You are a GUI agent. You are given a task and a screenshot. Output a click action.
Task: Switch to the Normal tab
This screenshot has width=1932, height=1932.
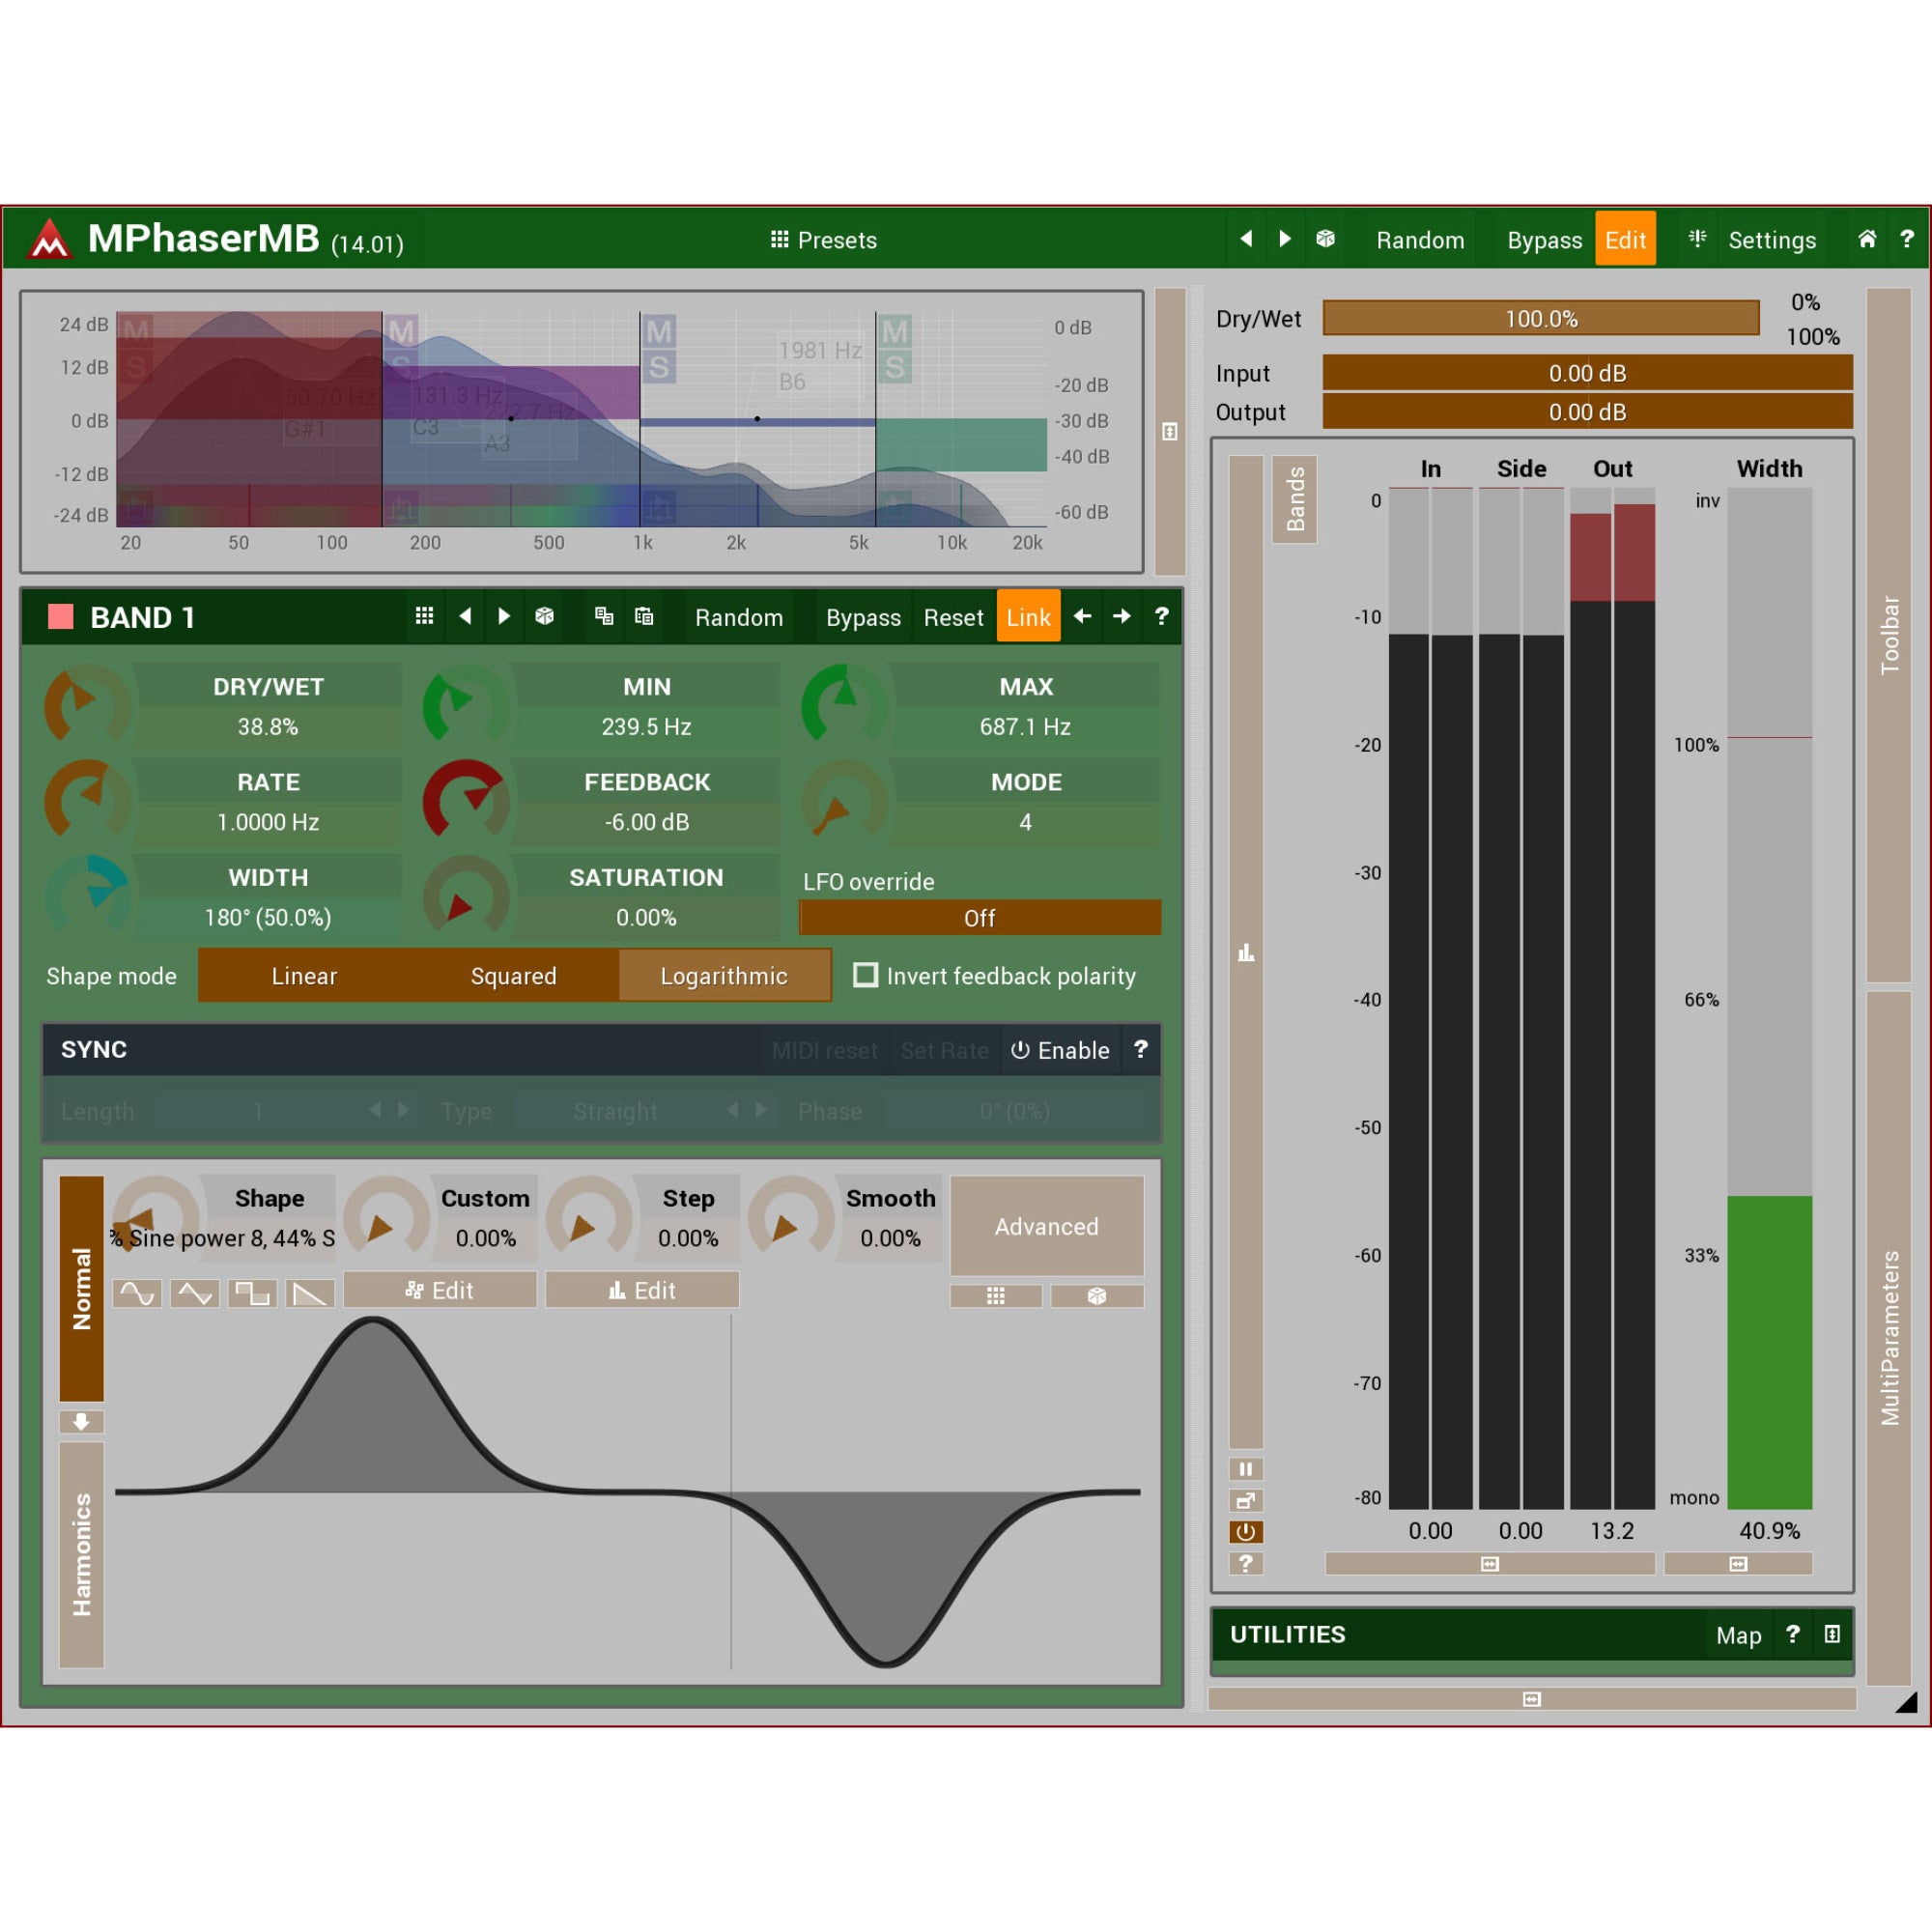[x=81, y=1288]
